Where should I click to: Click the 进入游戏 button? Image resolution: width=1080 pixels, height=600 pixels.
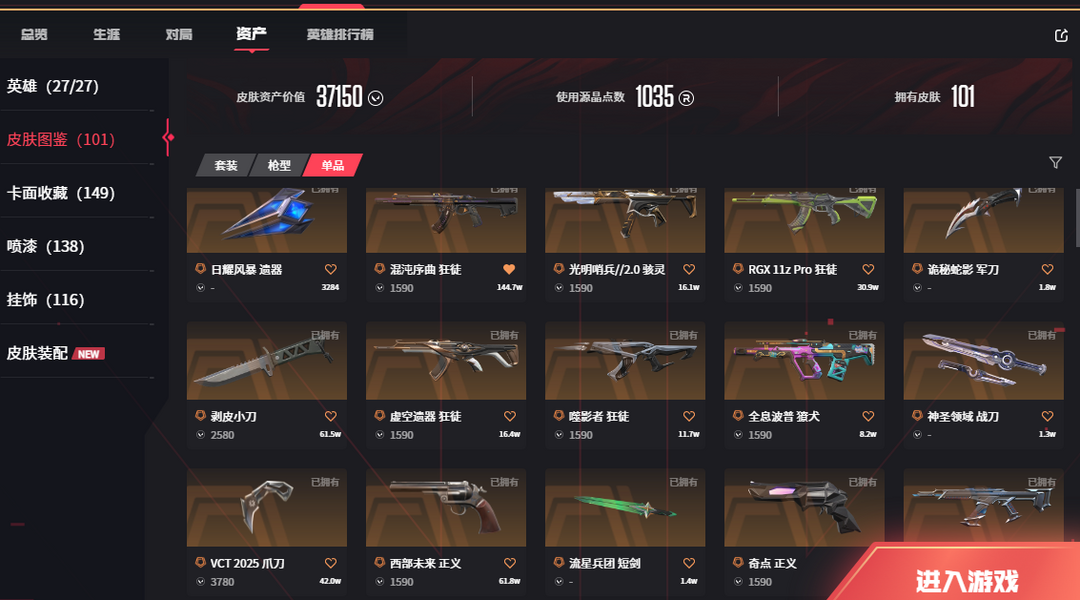coord(966,581)
